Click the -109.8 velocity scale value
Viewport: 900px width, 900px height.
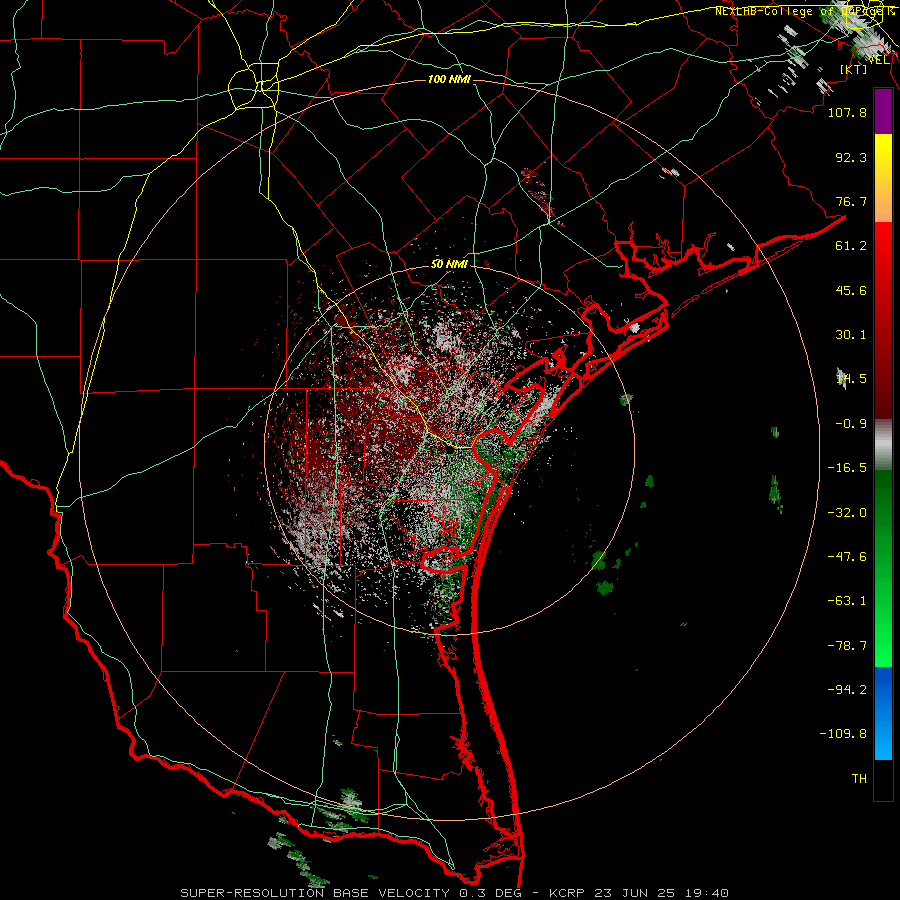point(843,734)
